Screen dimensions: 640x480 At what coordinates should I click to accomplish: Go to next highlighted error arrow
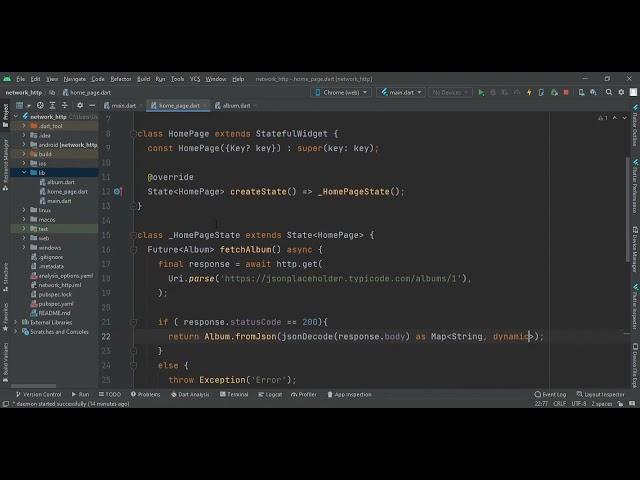pyautogui.click(x=624, y=118)
